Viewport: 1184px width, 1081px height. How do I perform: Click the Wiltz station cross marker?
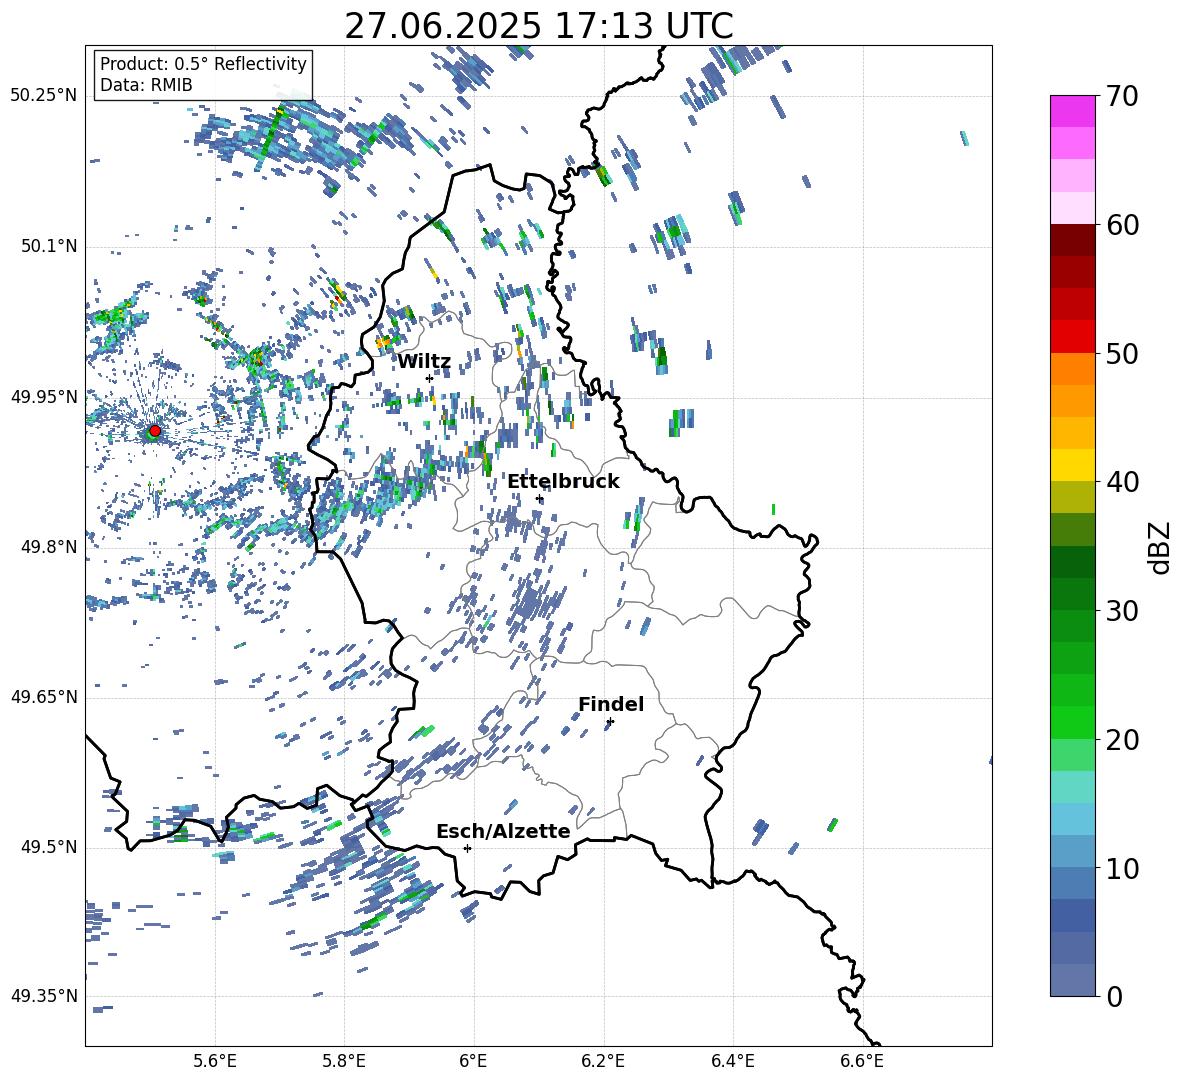coord(430,378)
